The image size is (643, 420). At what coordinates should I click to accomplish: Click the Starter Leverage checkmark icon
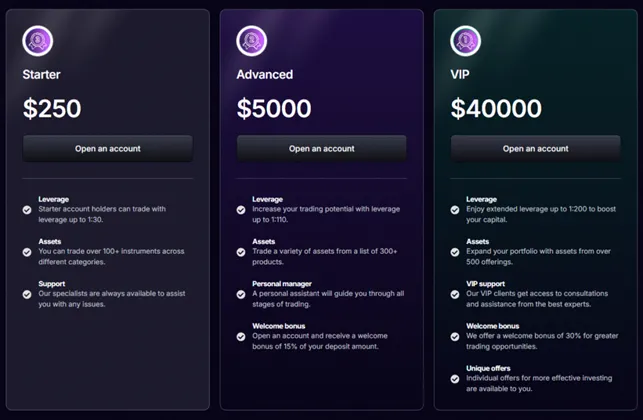click(27, 210)
